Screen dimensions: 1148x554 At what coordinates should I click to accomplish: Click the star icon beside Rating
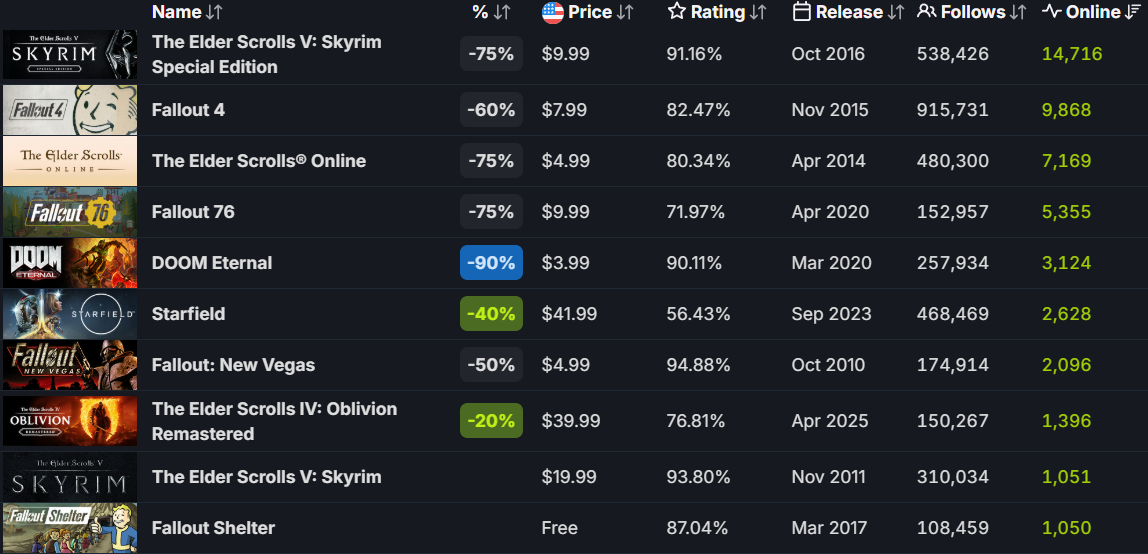pos(677,13)
